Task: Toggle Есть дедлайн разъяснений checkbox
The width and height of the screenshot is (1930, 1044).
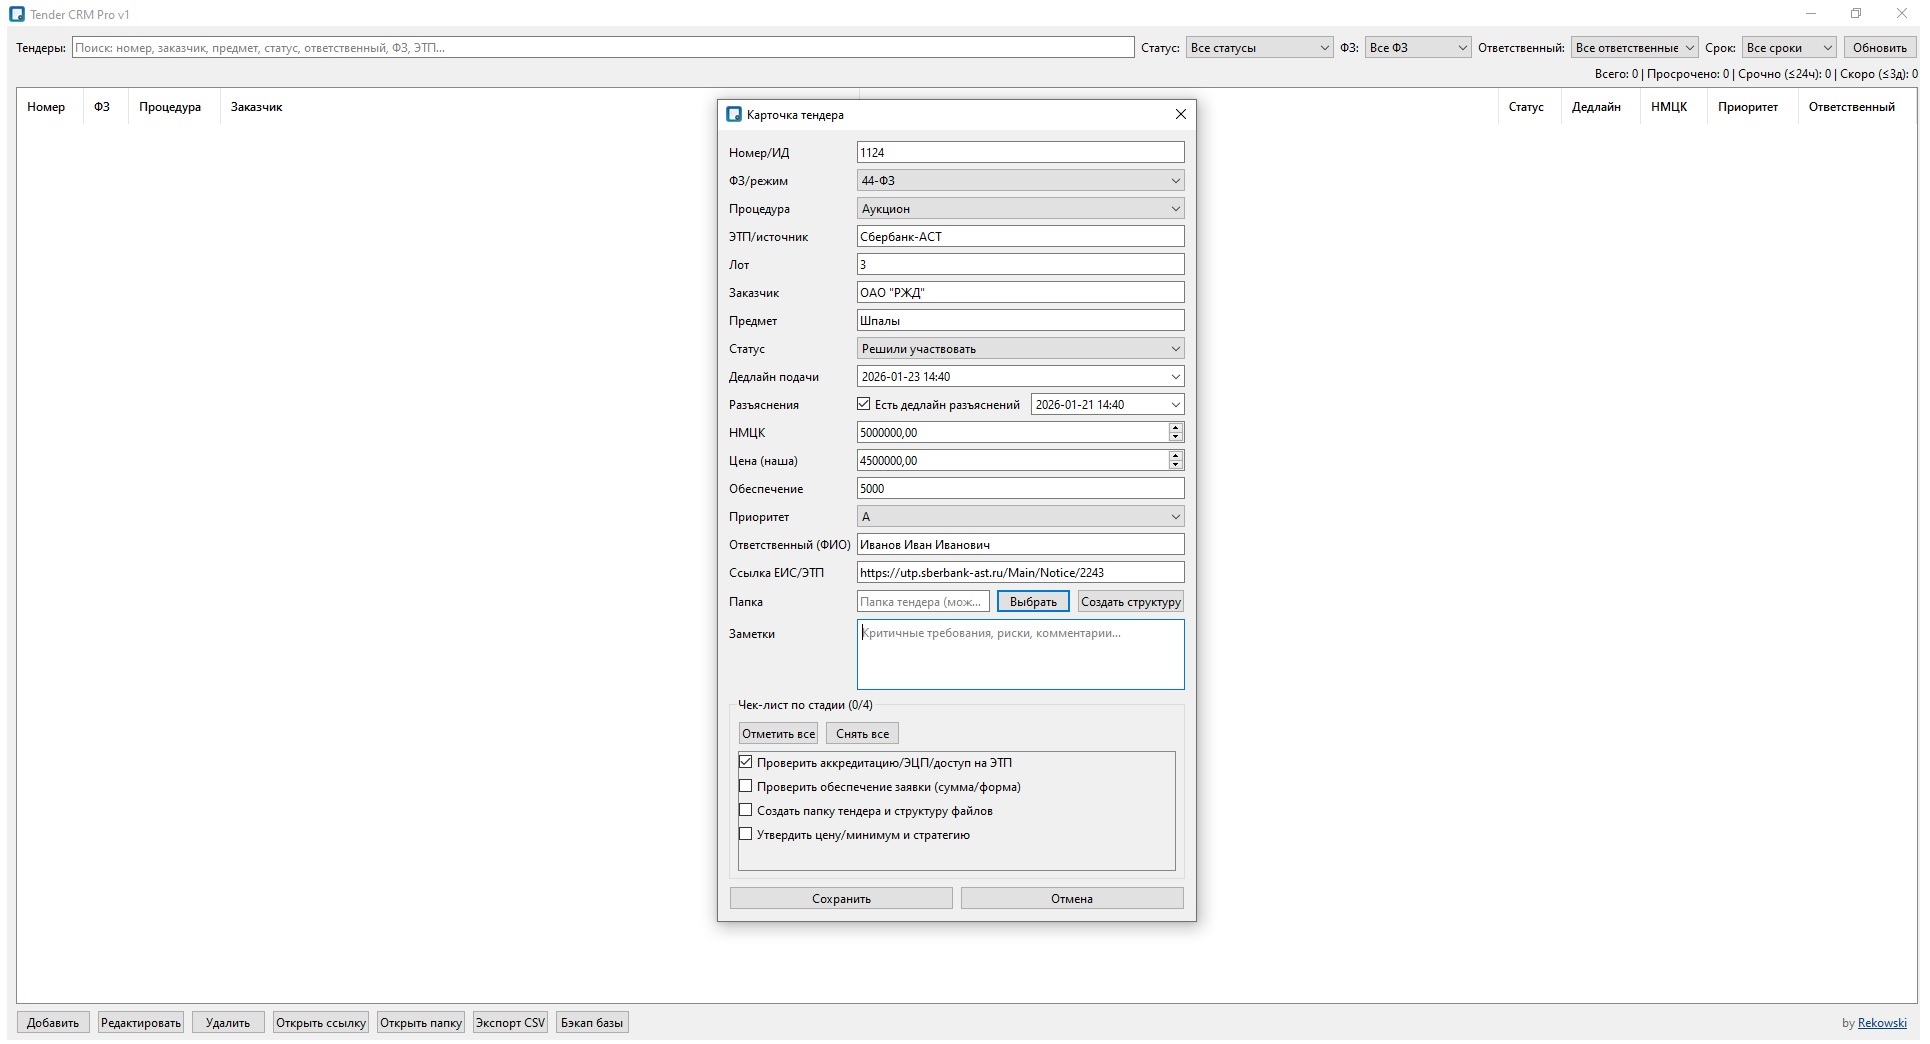Action: click(864, 405)
